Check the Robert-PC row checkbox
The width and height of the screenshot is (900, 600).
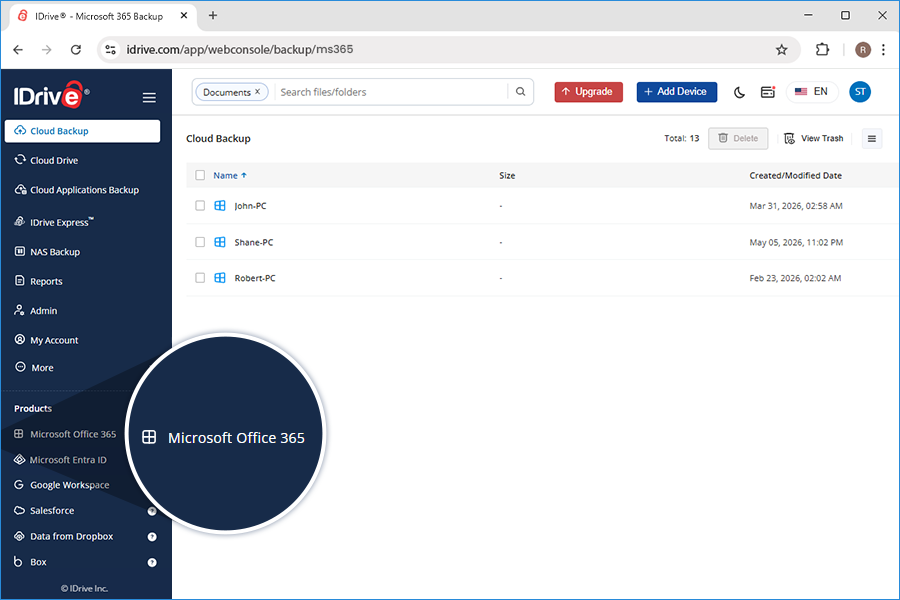point(200,278)
